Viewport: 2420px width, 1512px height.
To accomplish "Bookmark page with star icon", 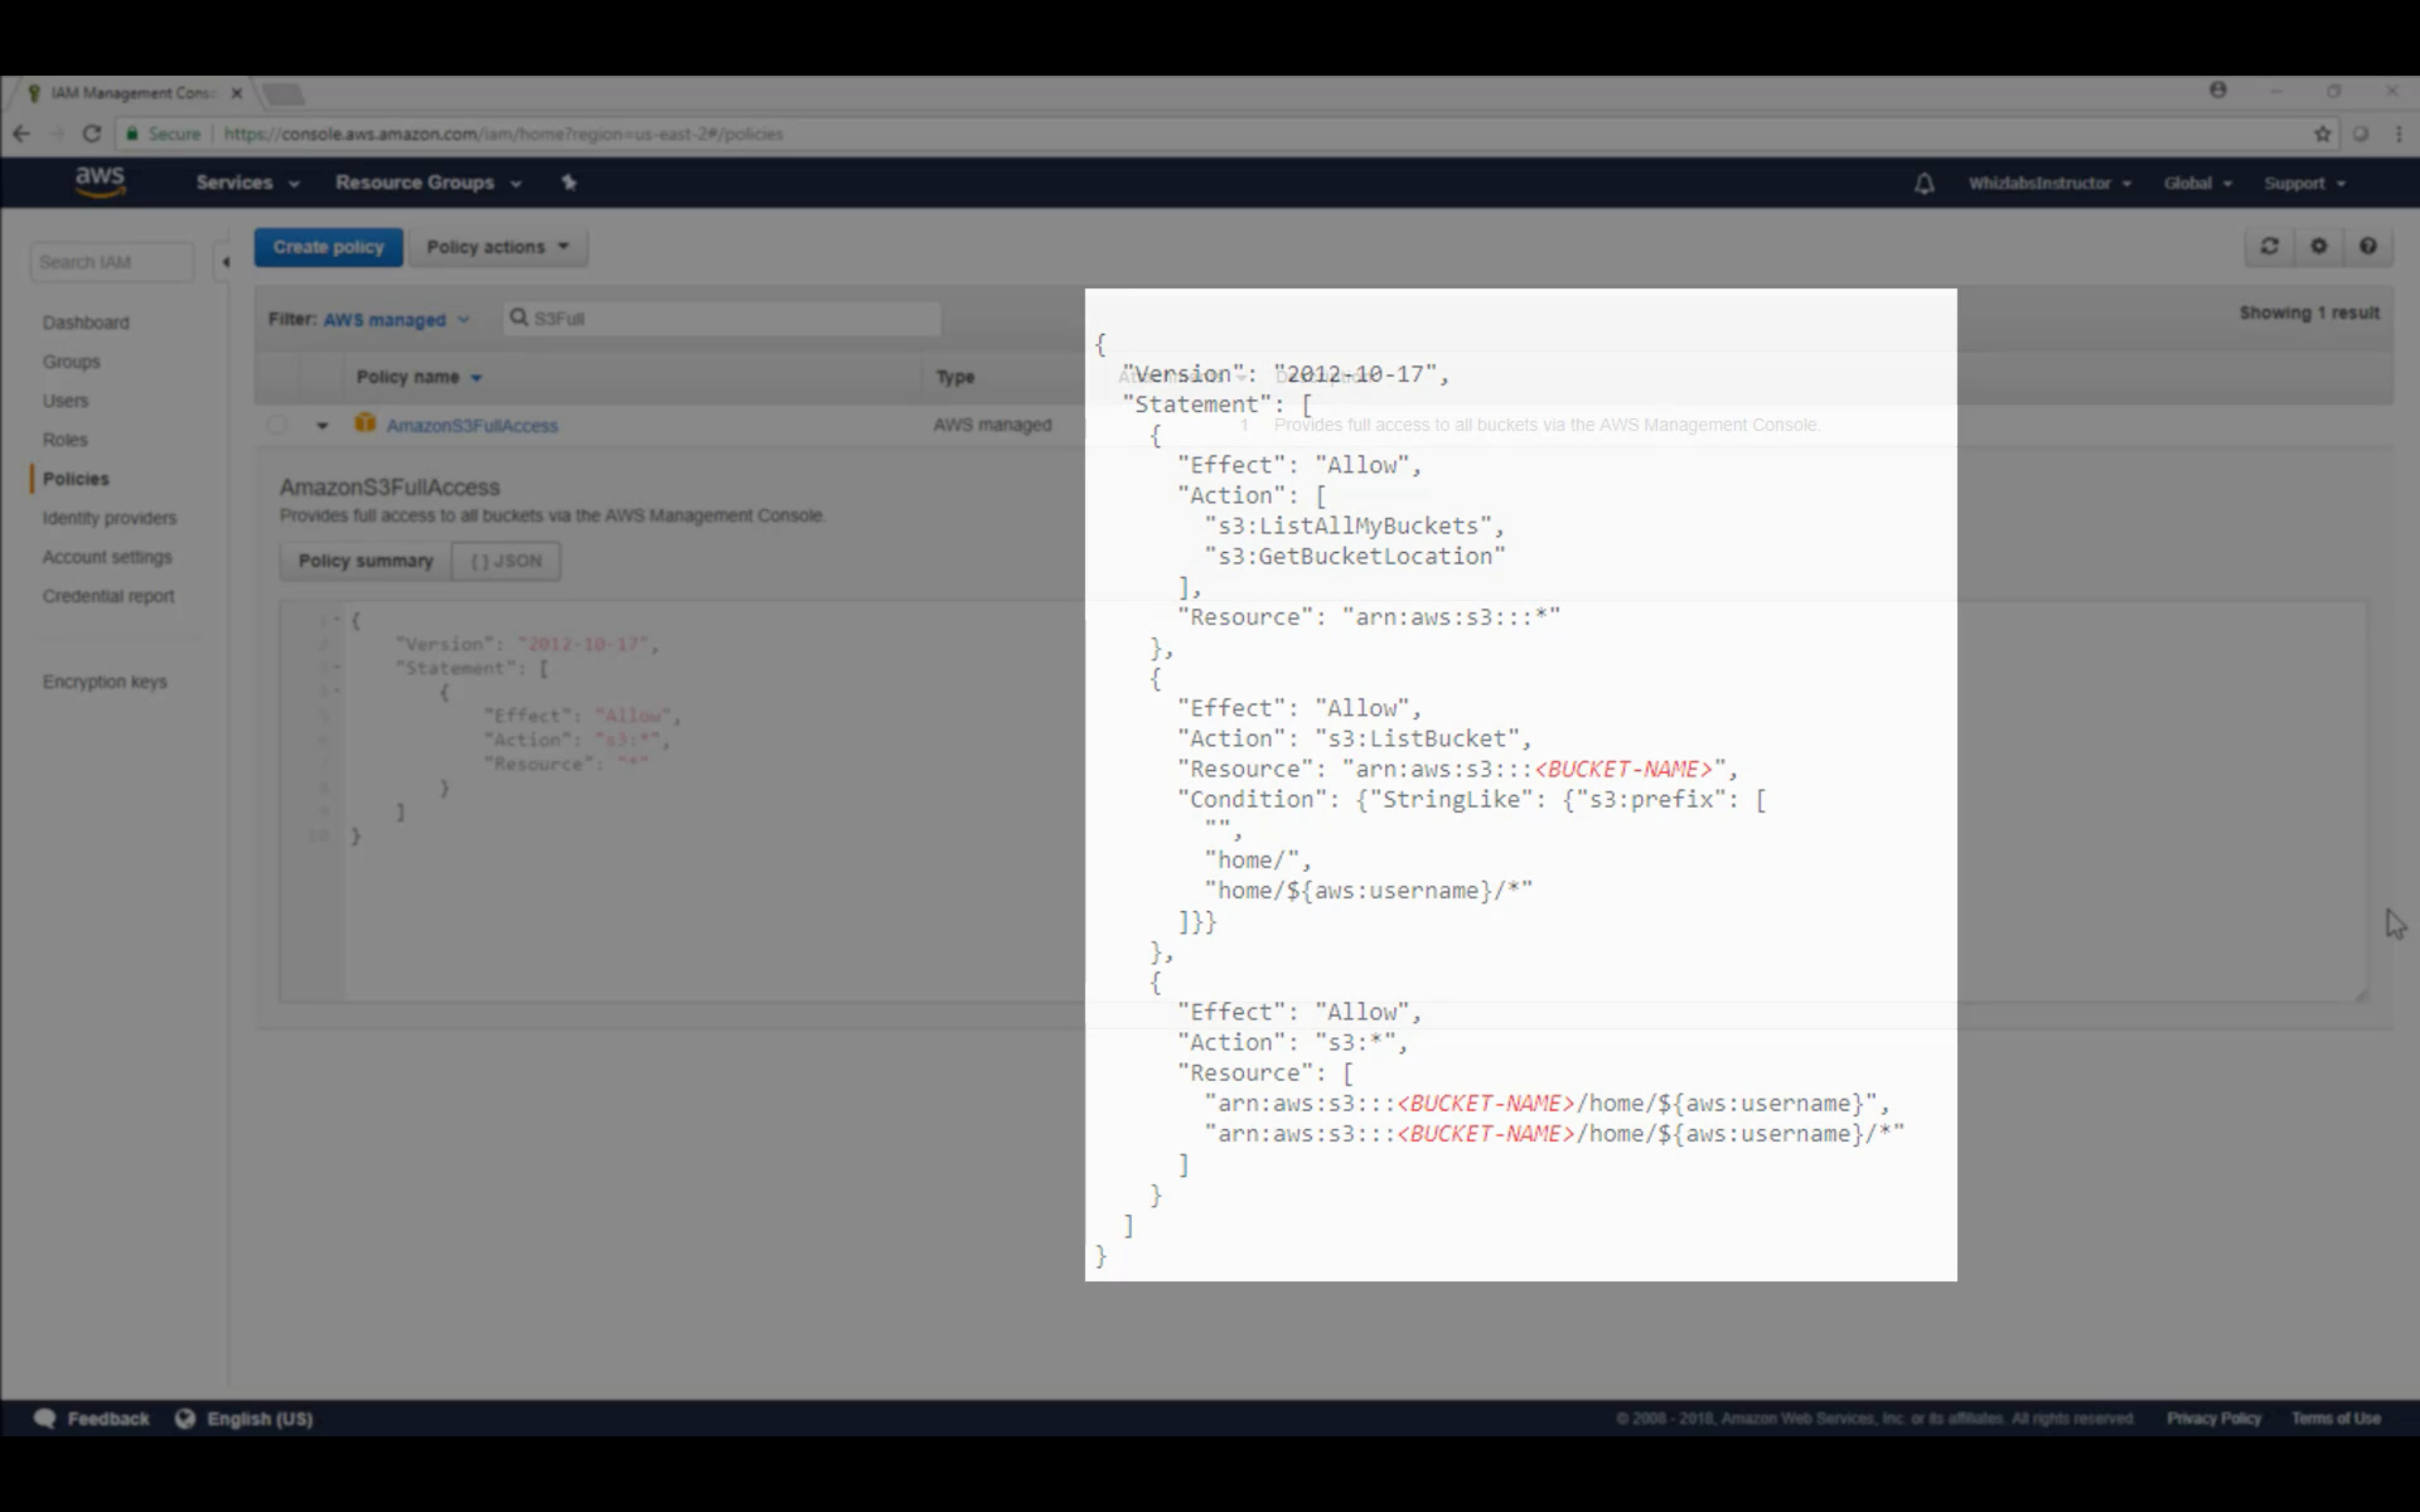I will 2322,134.
